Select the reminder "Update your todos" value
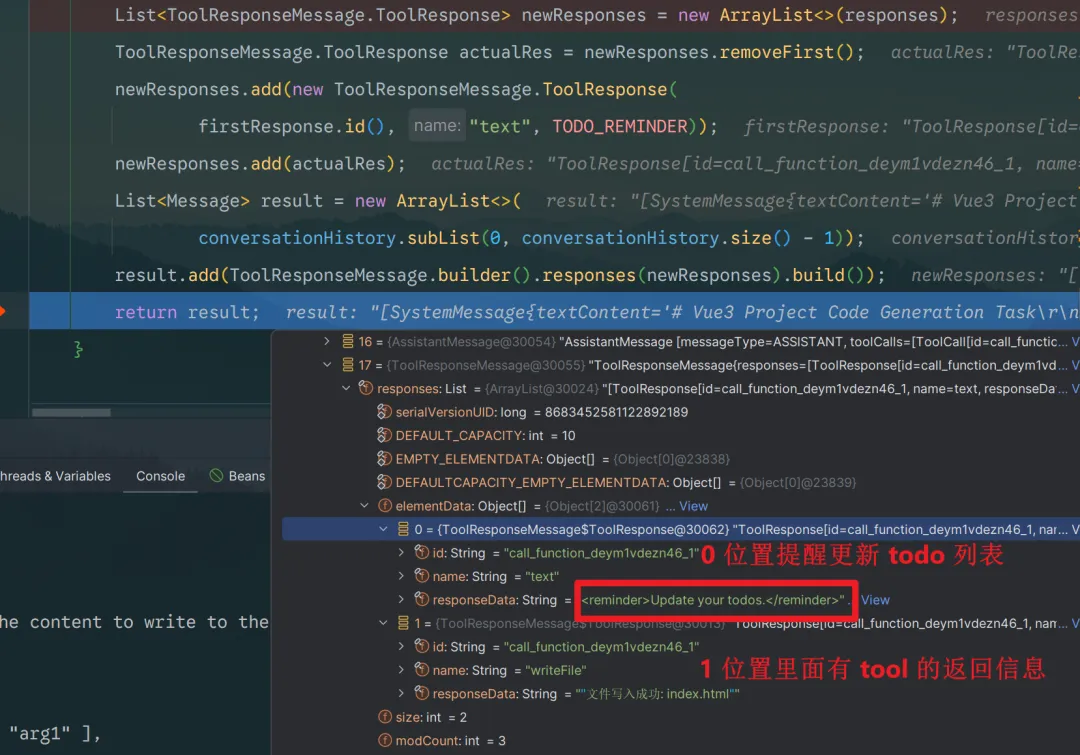The width and height of the screenshot is (1080, 755). coord(713,600)
